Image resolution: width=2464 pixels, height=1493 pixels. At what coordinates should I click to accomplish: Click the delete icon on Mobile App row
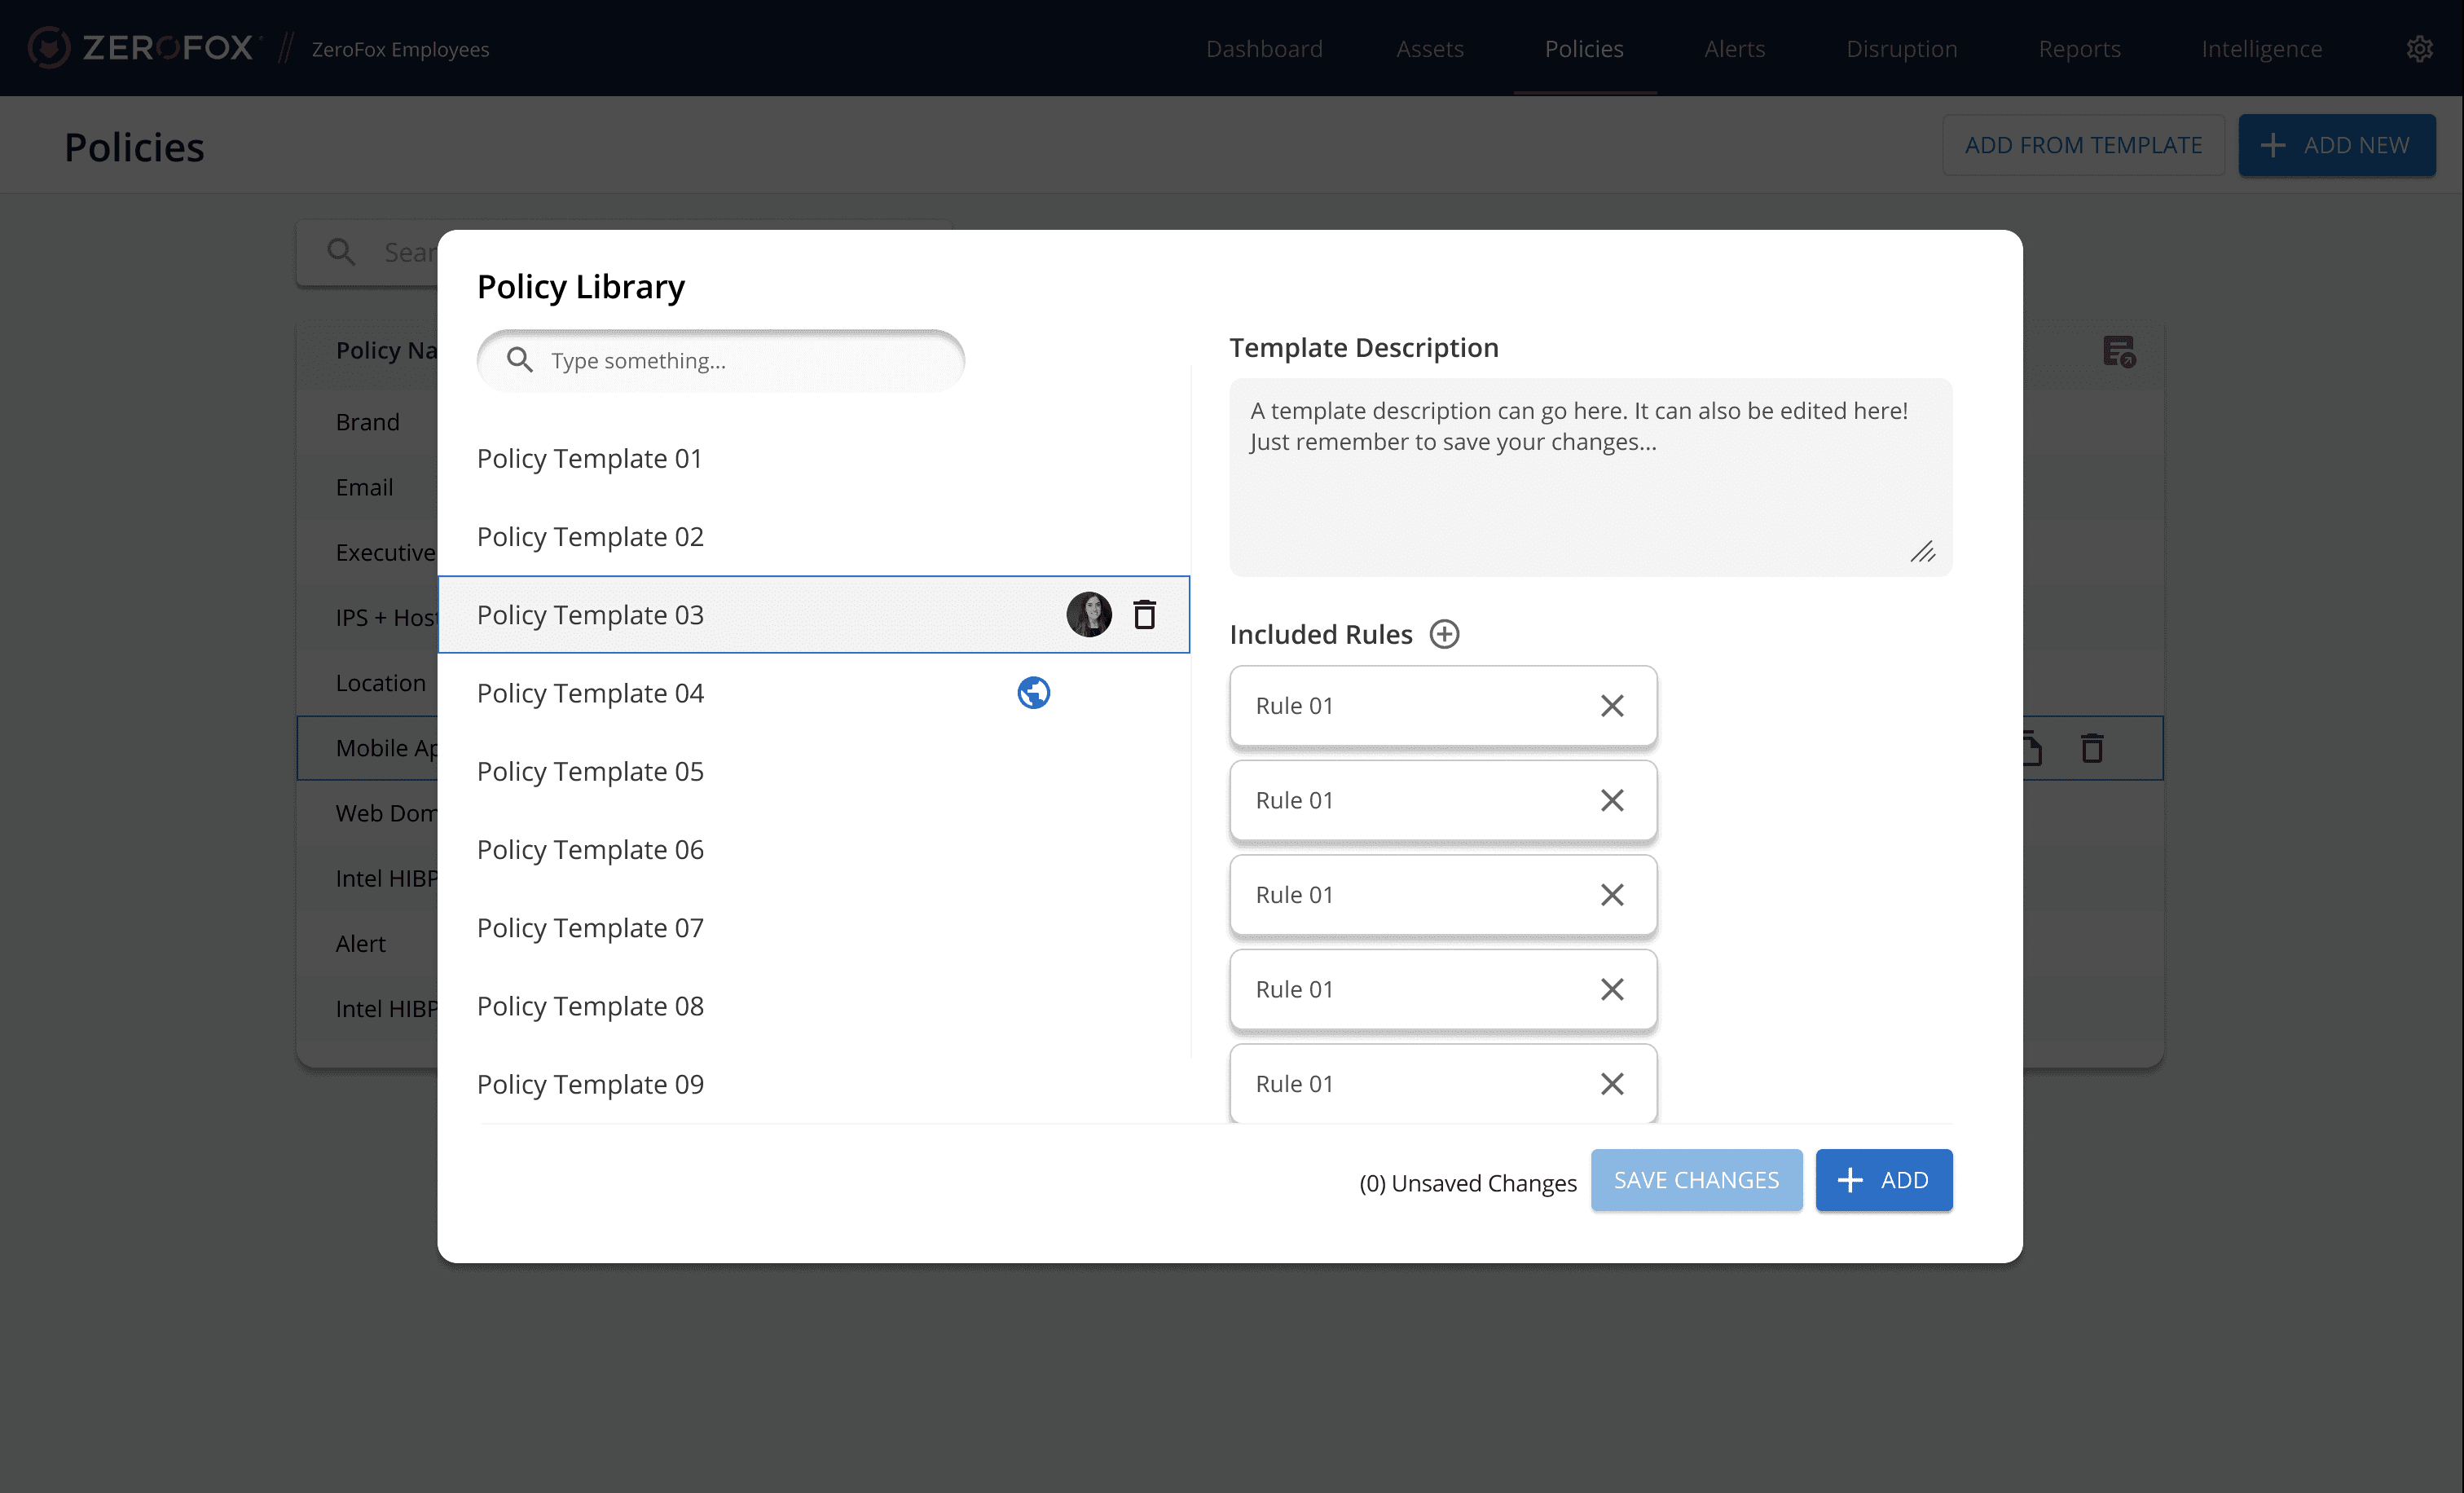click(2092, 748)
